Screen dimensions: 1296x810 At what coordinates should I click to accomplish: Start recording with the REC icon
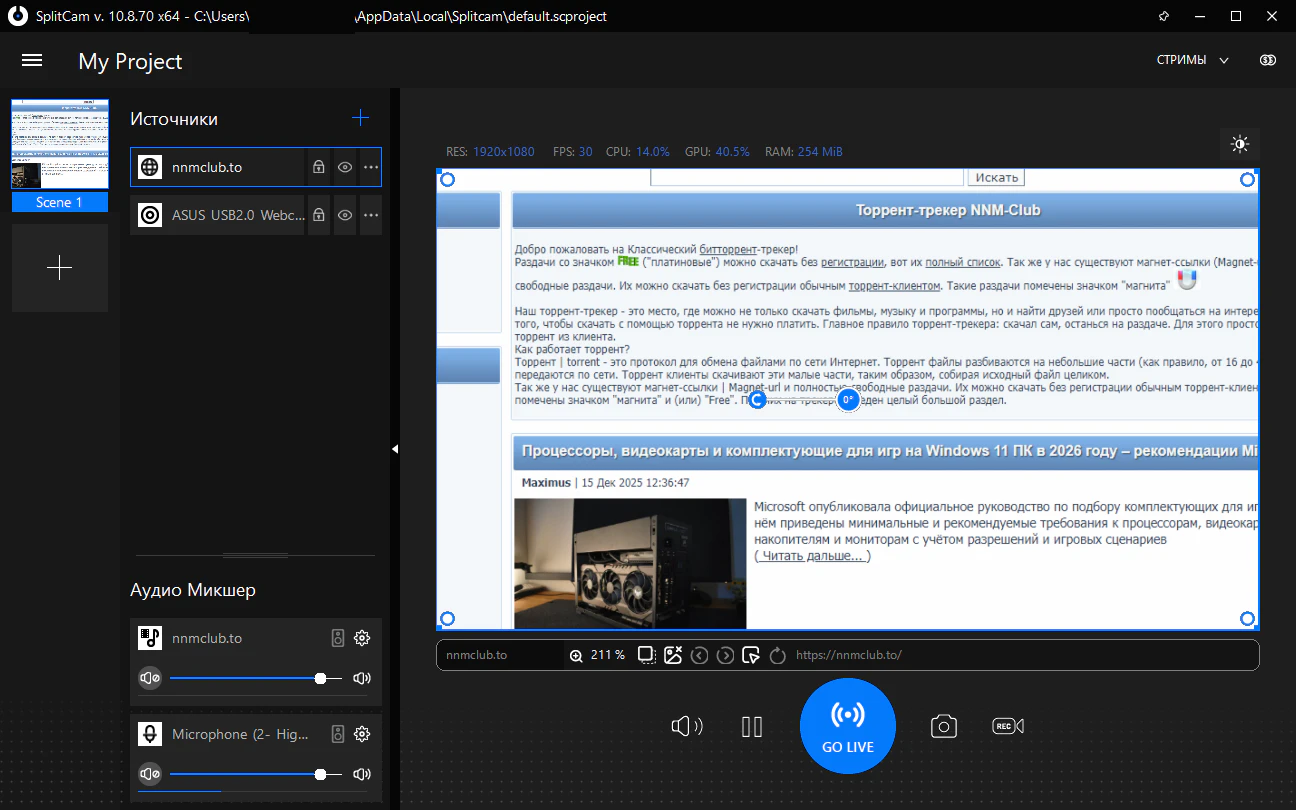point(1007,727)
